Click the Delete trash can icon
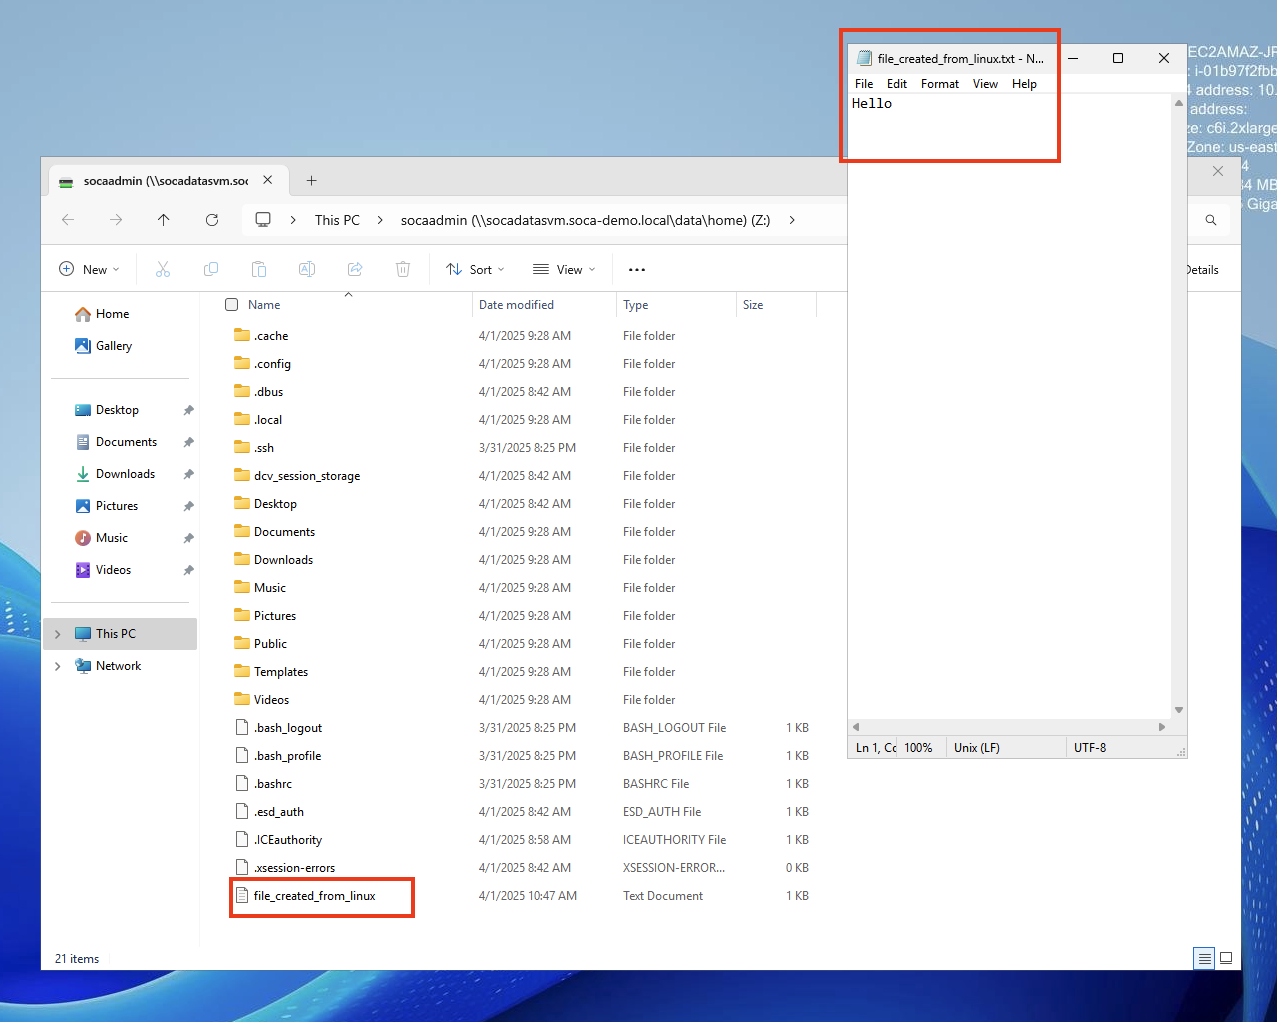Image resolution: width=1277 pixels, height=1022 pixels. [403, 269]
